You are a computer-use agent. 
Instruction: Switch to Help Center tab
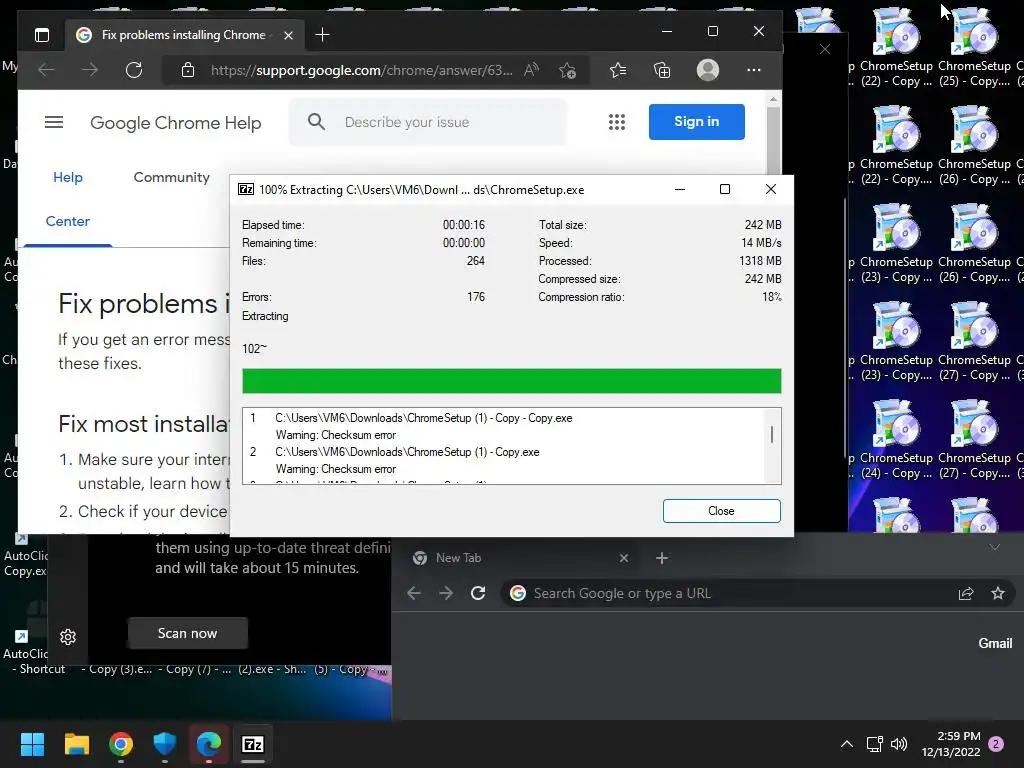tap(68, 199)
